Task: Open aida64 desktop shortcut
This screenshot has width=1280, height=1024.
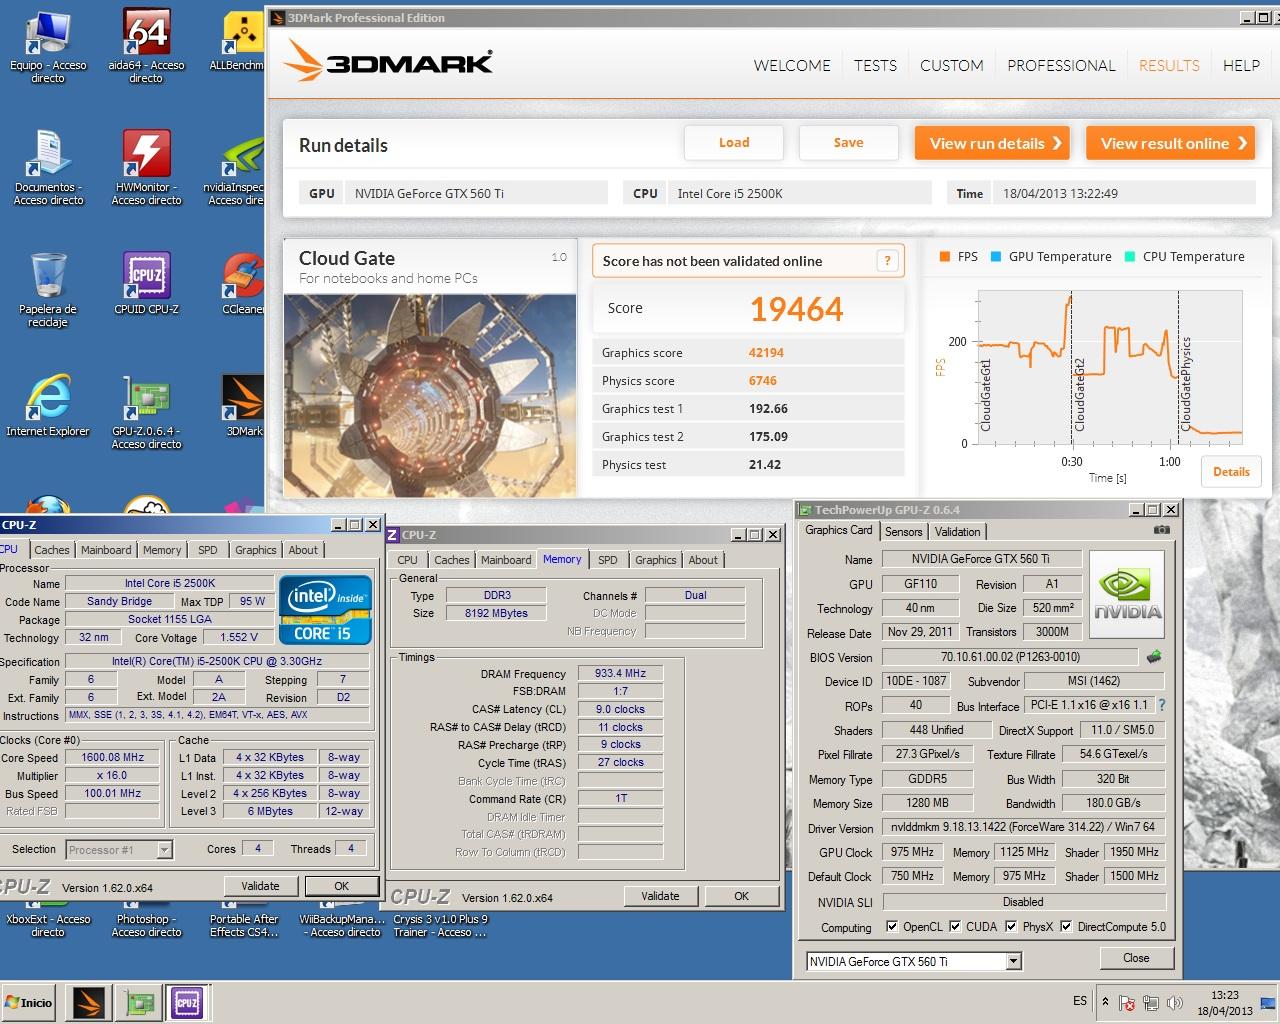Action: pos(146,46)
